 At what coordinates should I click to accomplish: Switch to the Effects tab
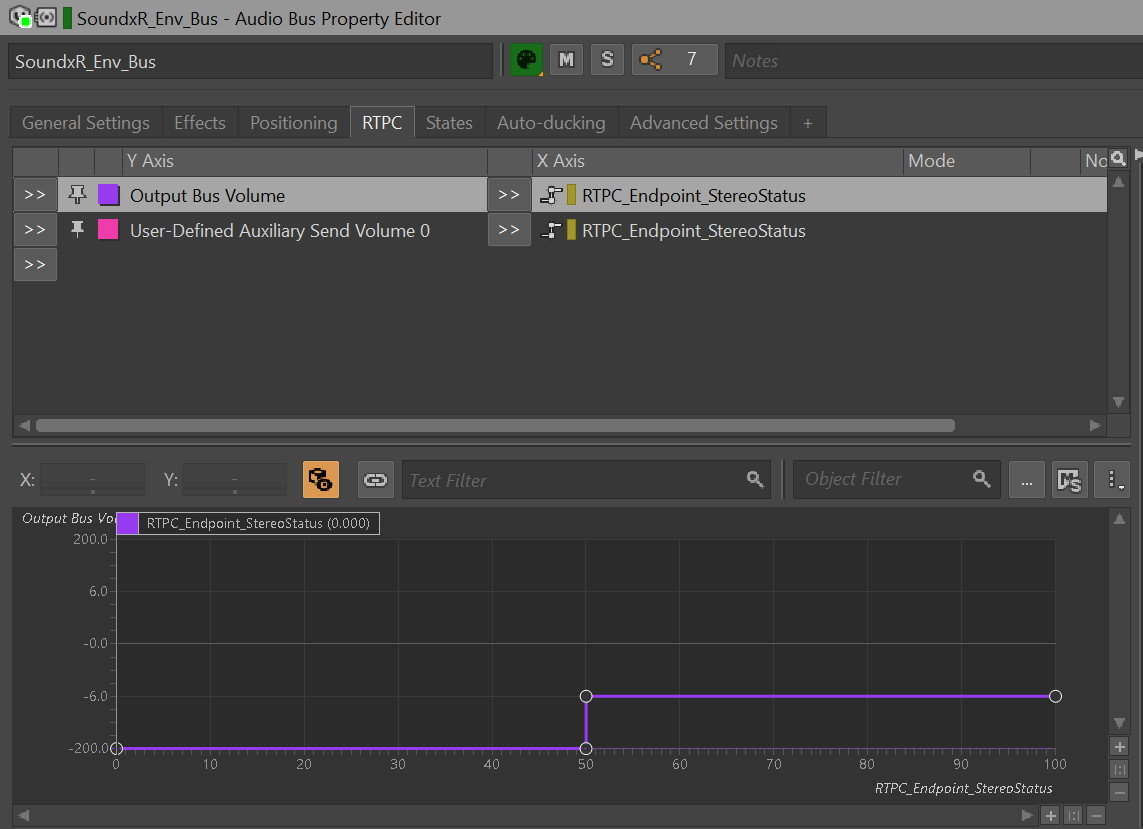(199, 123)
